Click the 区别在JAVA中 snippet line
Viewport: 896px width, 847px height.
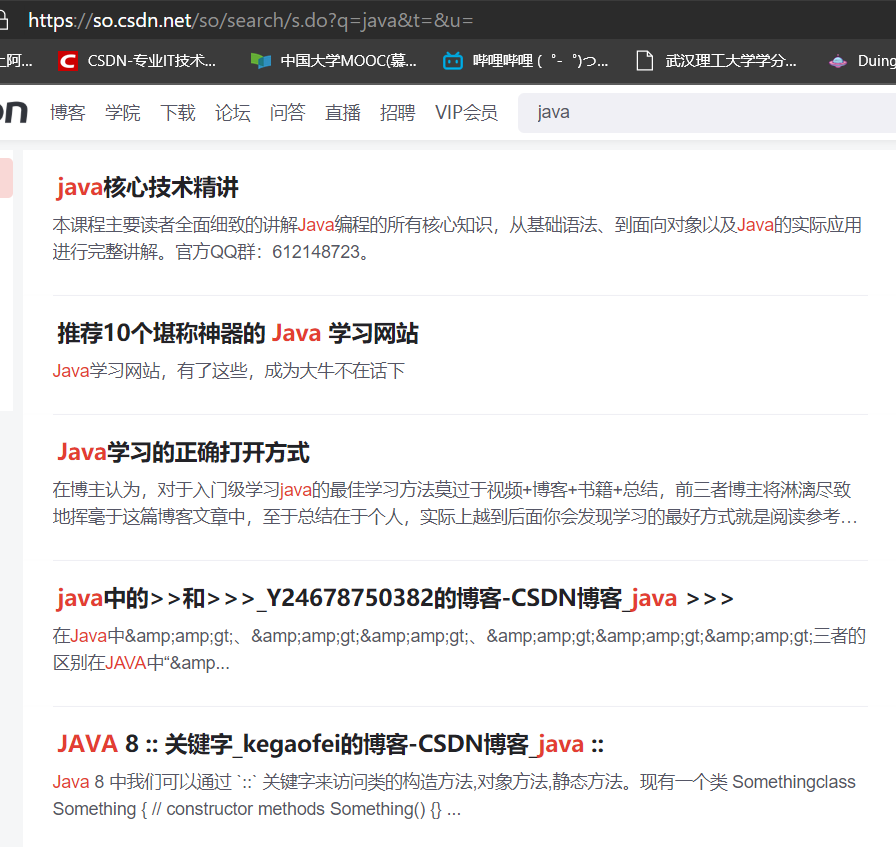click(x=141, y=663)
